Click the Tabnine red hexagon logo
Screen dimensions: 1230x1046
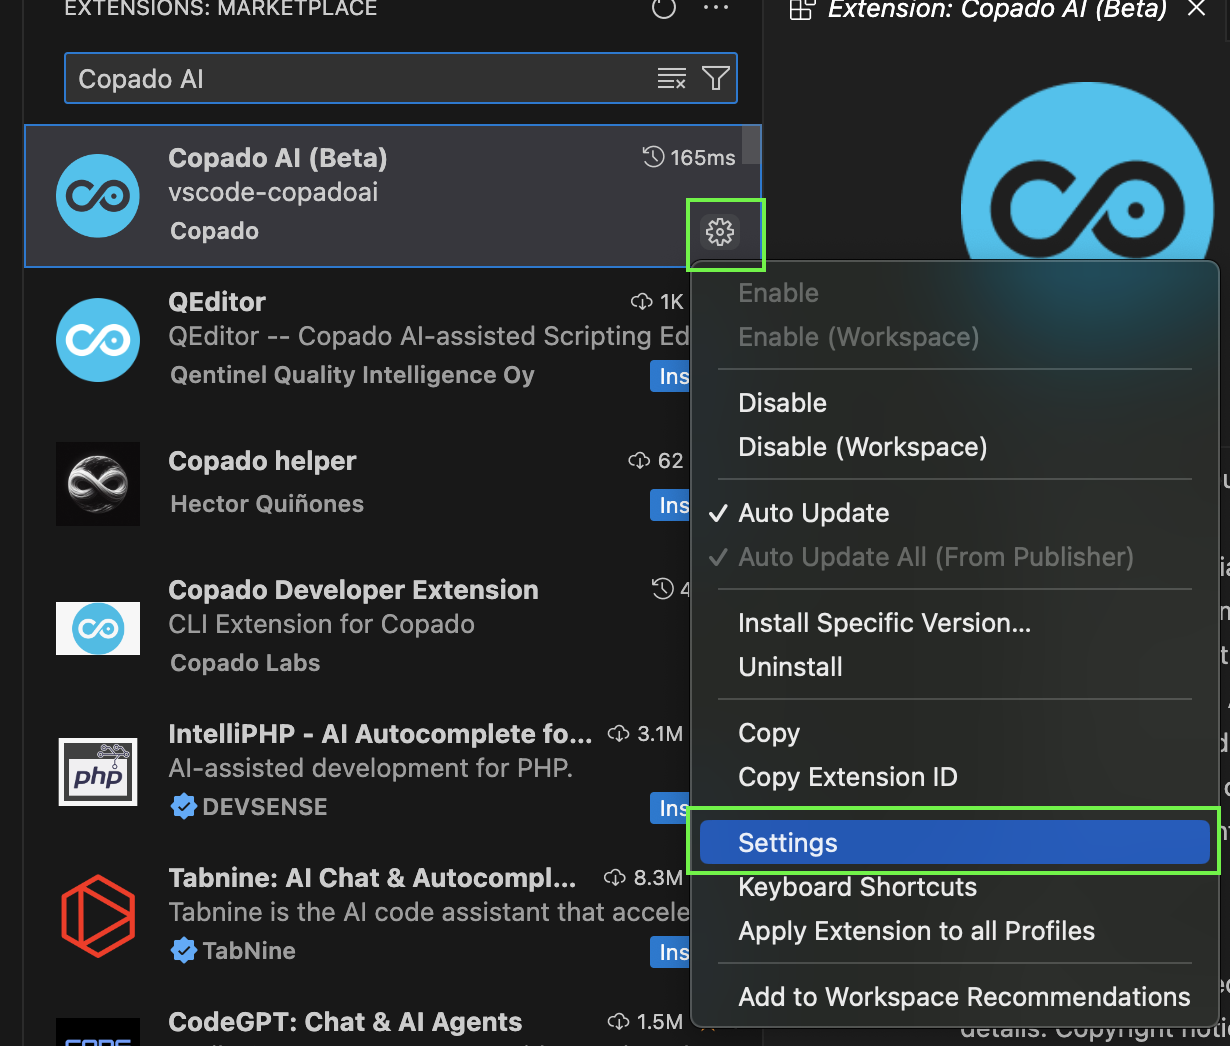[98, 916]
